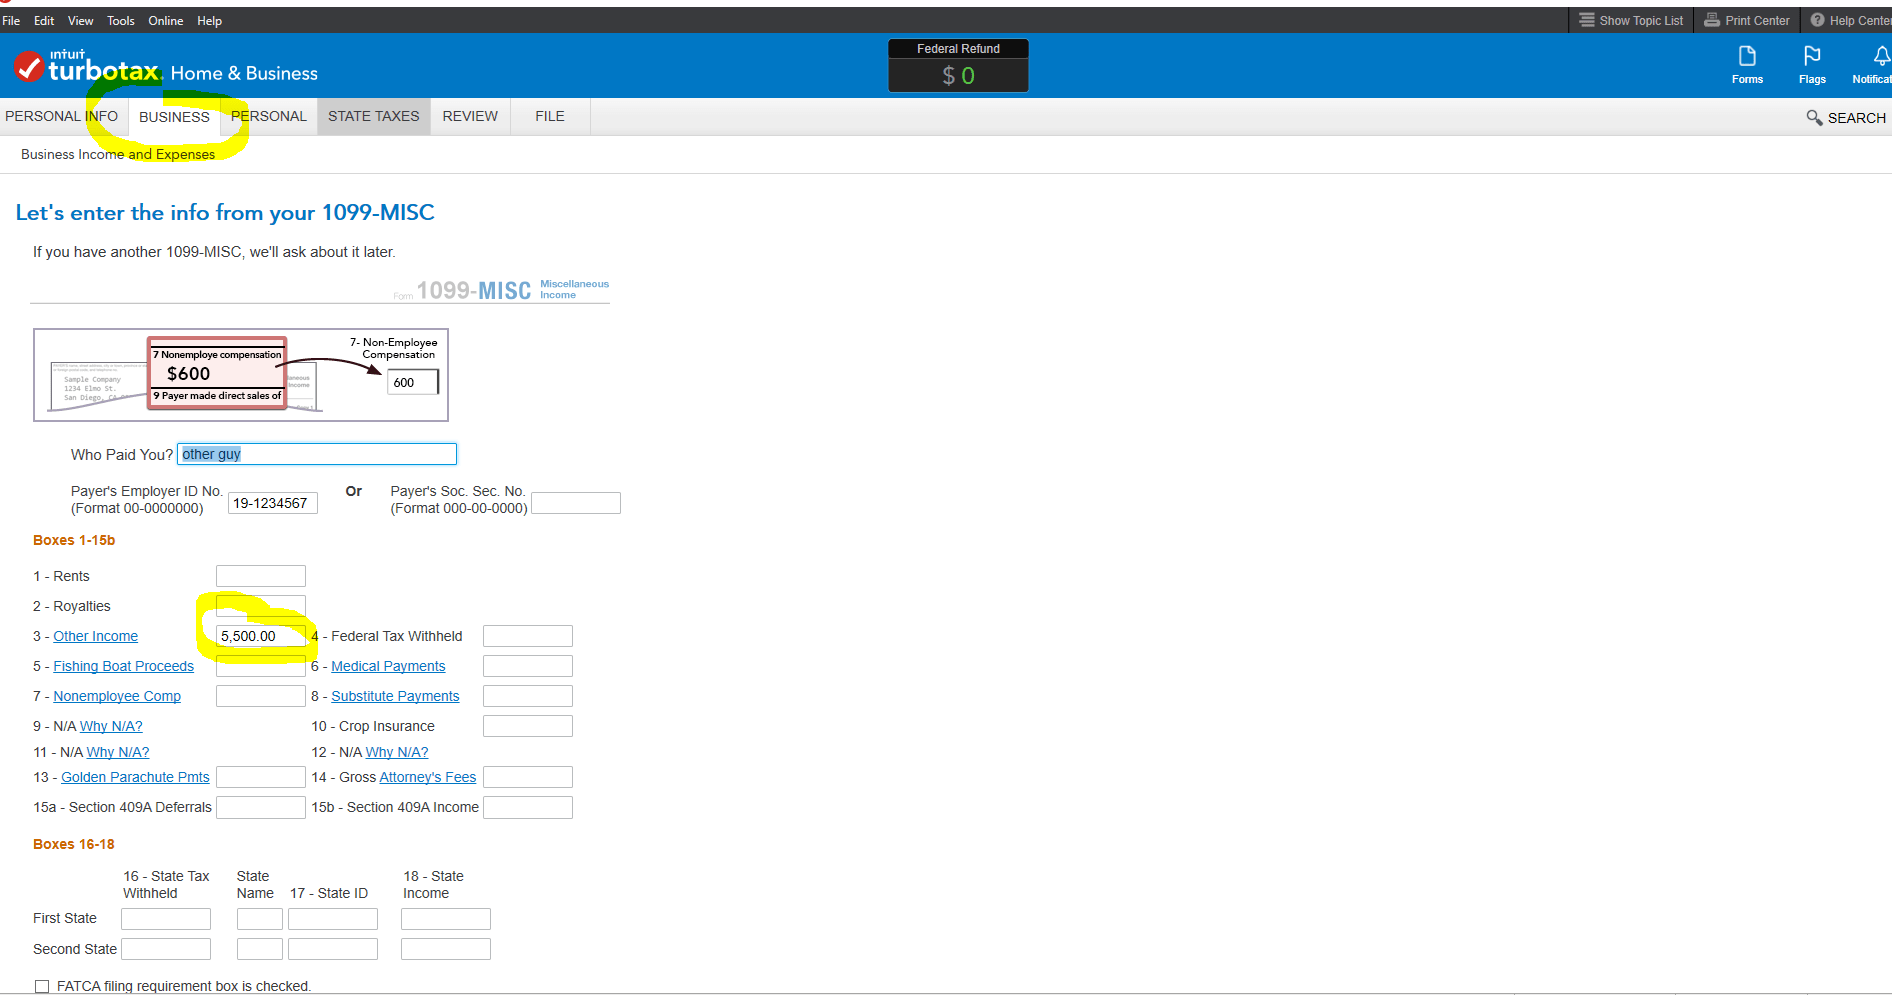This screenshot has width=1892, height=995.
Task: Open the Online menu
Action: (x=166, y=21)
